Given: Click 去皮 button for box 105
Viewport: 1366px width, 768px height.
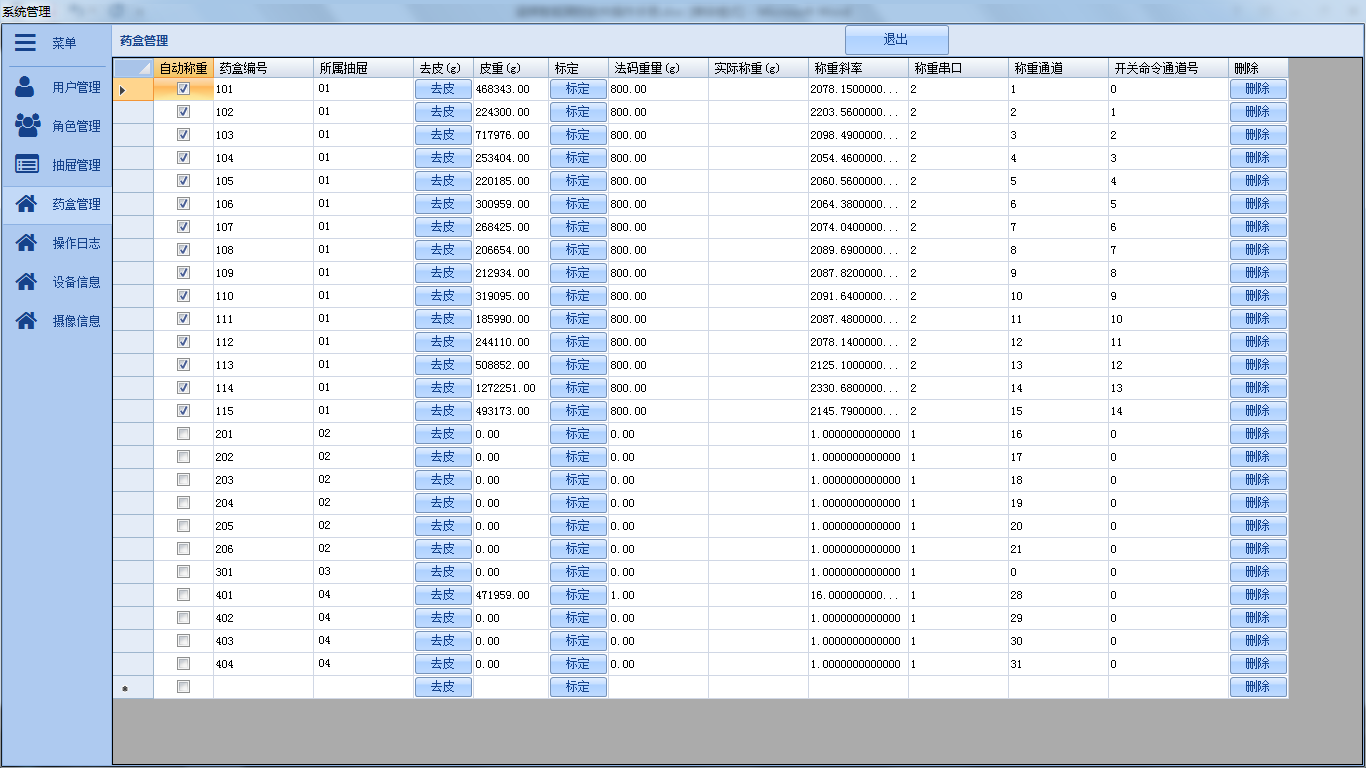Looking at the screenshot, I should (x=442, y=181).
